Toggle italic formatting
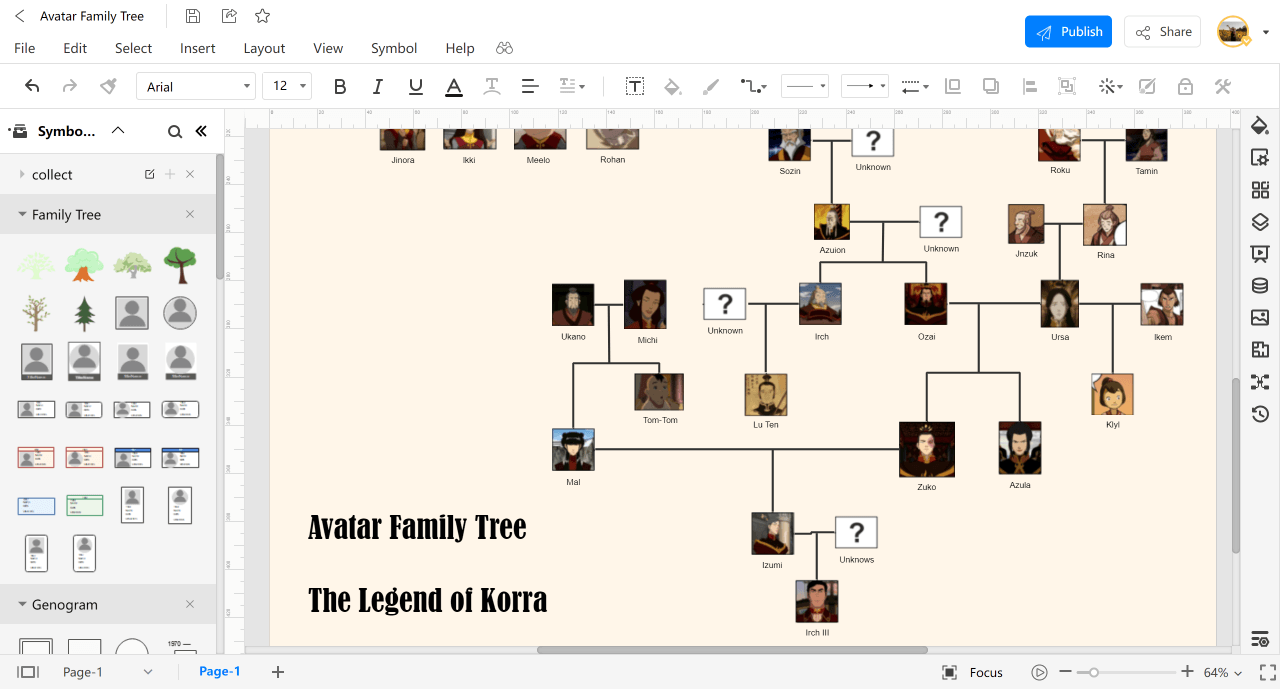Screen dimensions: 1280x689 coord(378,86)
